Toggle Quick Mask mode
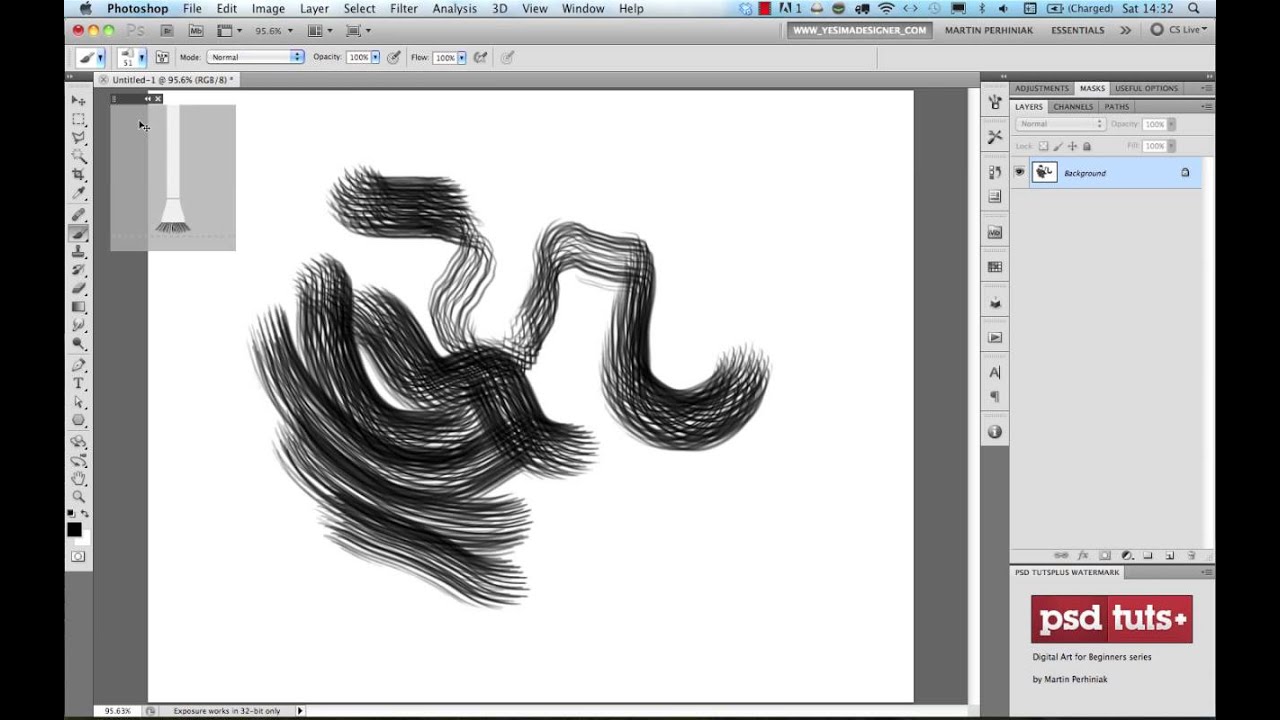The image size is (1280, 720). pyautogui.click(x=78, y=556)
